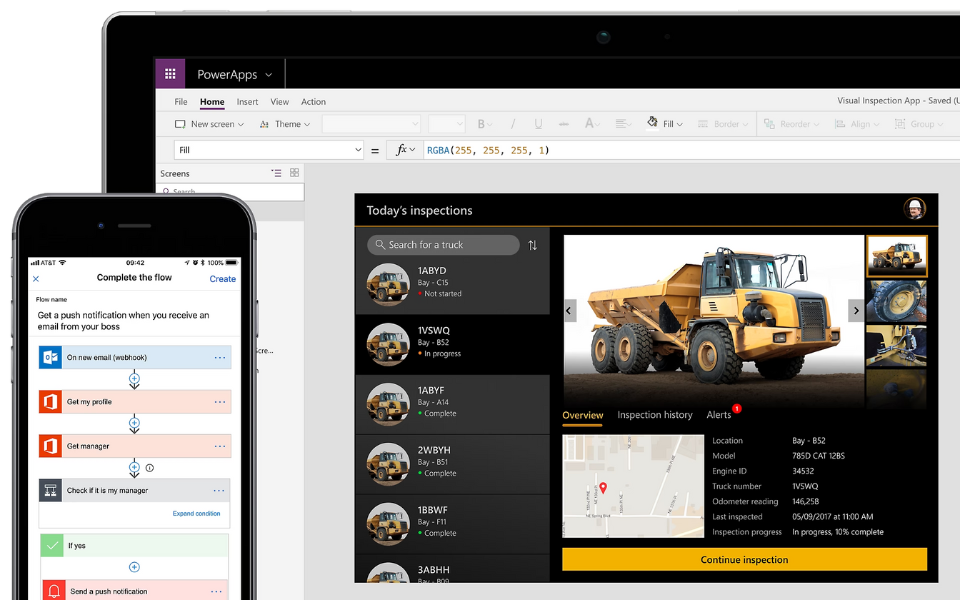The height and width of the screenshot is (600, 960).
Task: Switch to the Home ribbon tab
Action: (212, 102)
